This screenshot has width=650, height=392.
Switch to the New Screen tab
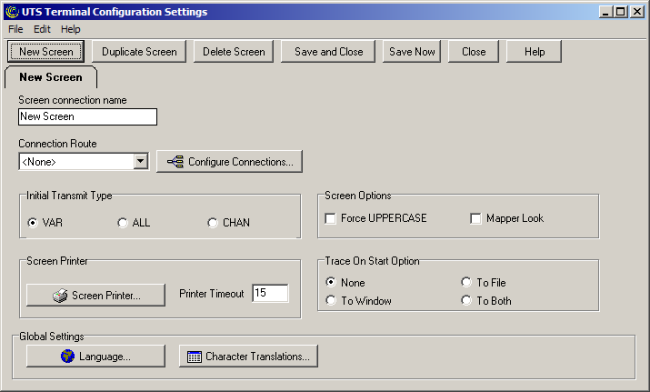pos(51,77)
